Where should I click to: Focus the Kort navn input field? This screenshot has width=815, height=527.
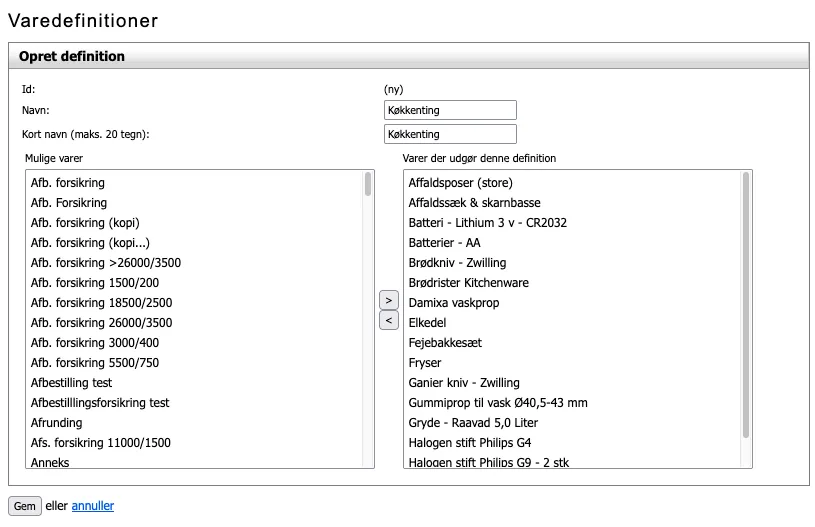pyautogui.click(x=450, y=134)
